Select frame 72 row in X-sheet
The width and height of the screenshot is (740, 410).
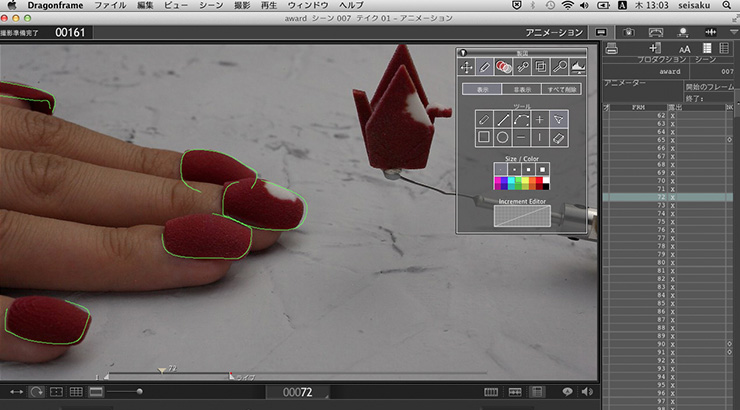(x=668, y=197)
